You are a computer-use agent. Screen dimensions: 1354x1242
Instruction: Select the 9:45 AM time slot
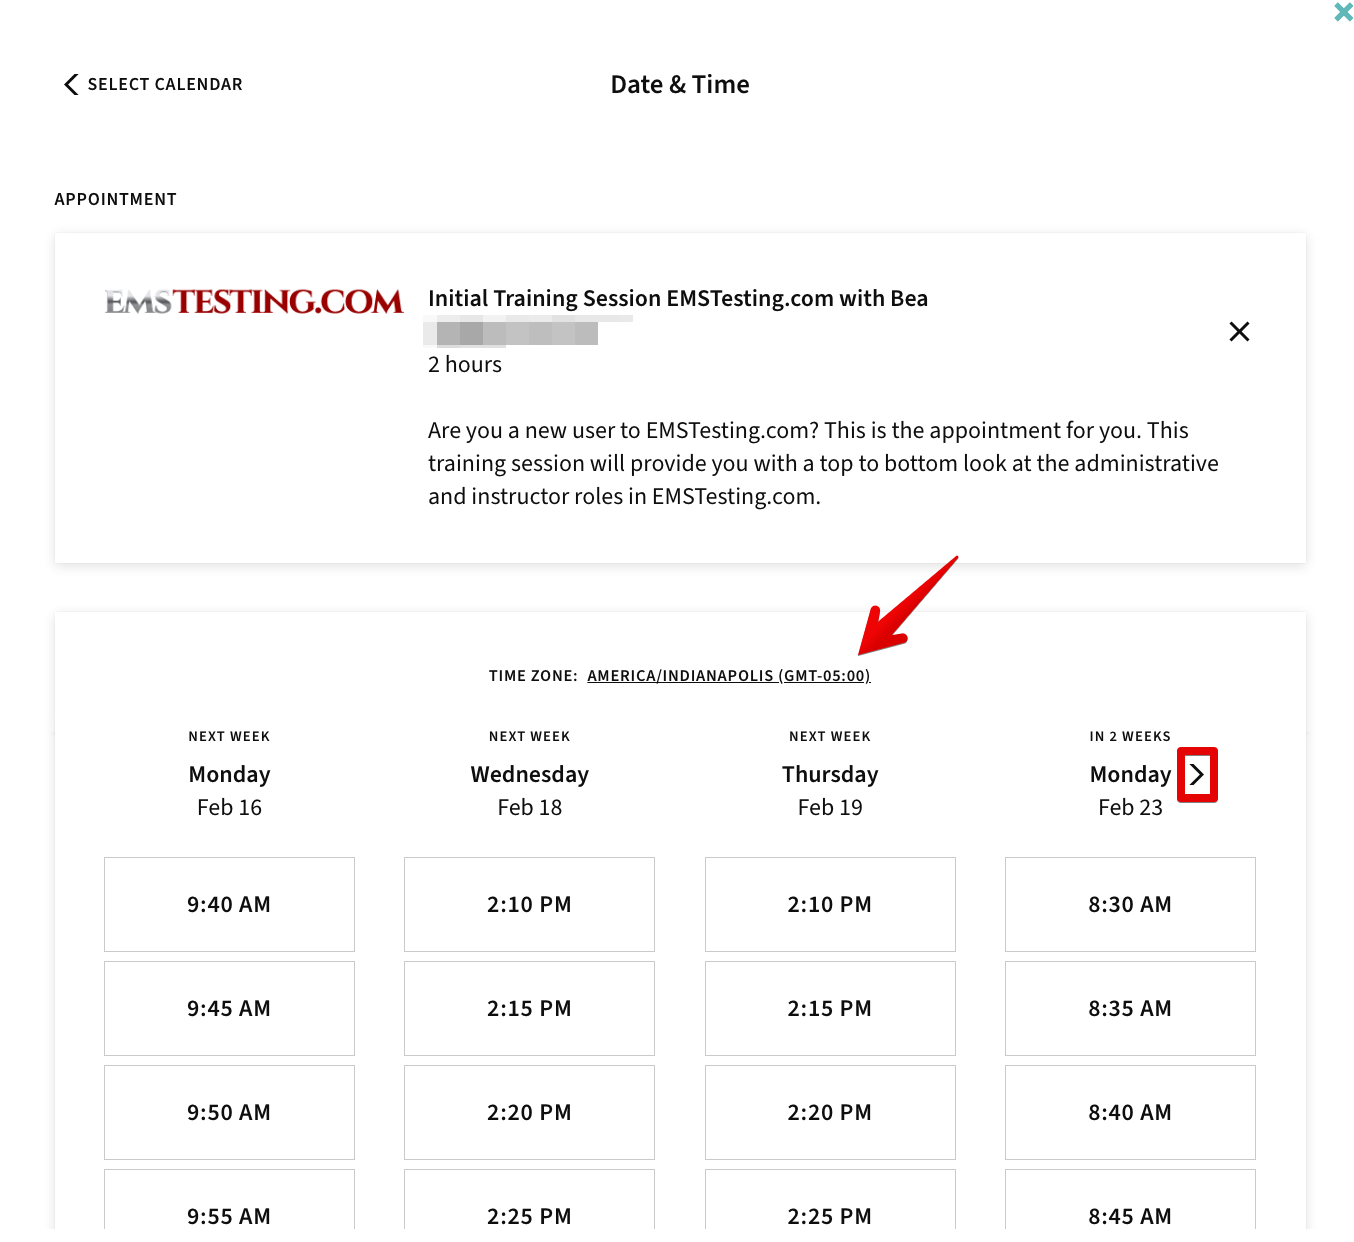click(x=229, y=1008)
